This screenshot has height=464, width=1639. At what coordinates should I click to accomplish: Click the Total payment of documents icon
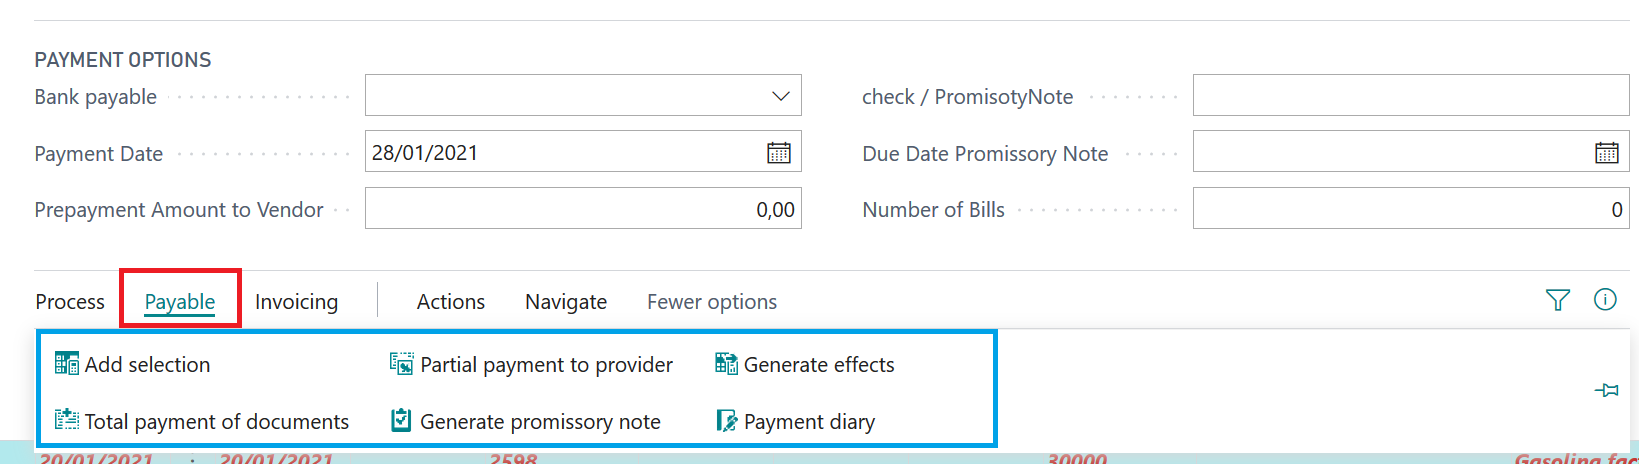(x=67, y=420)
